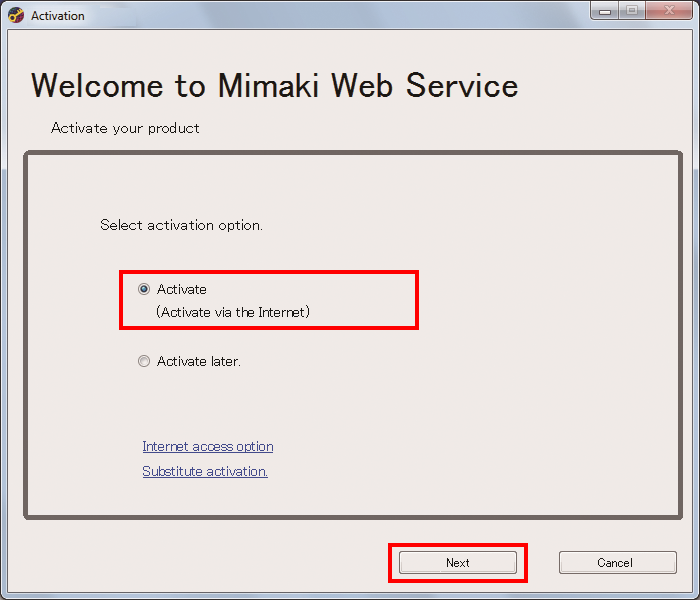Open the Substitute activation link
This screenshot has height=600, width=700.
(x=205, y=471)
